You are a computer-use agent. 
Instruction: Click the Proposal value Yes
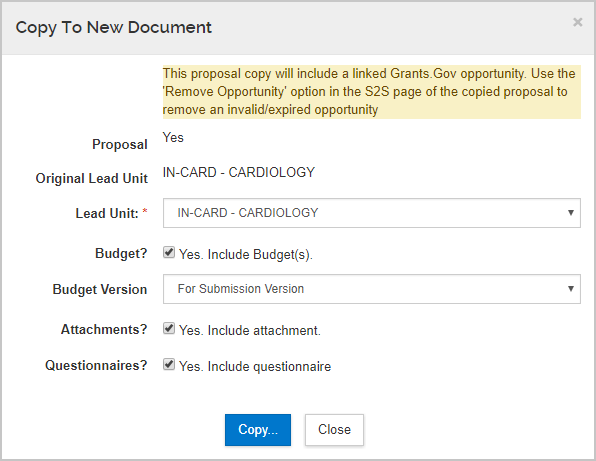coord(173,137)
